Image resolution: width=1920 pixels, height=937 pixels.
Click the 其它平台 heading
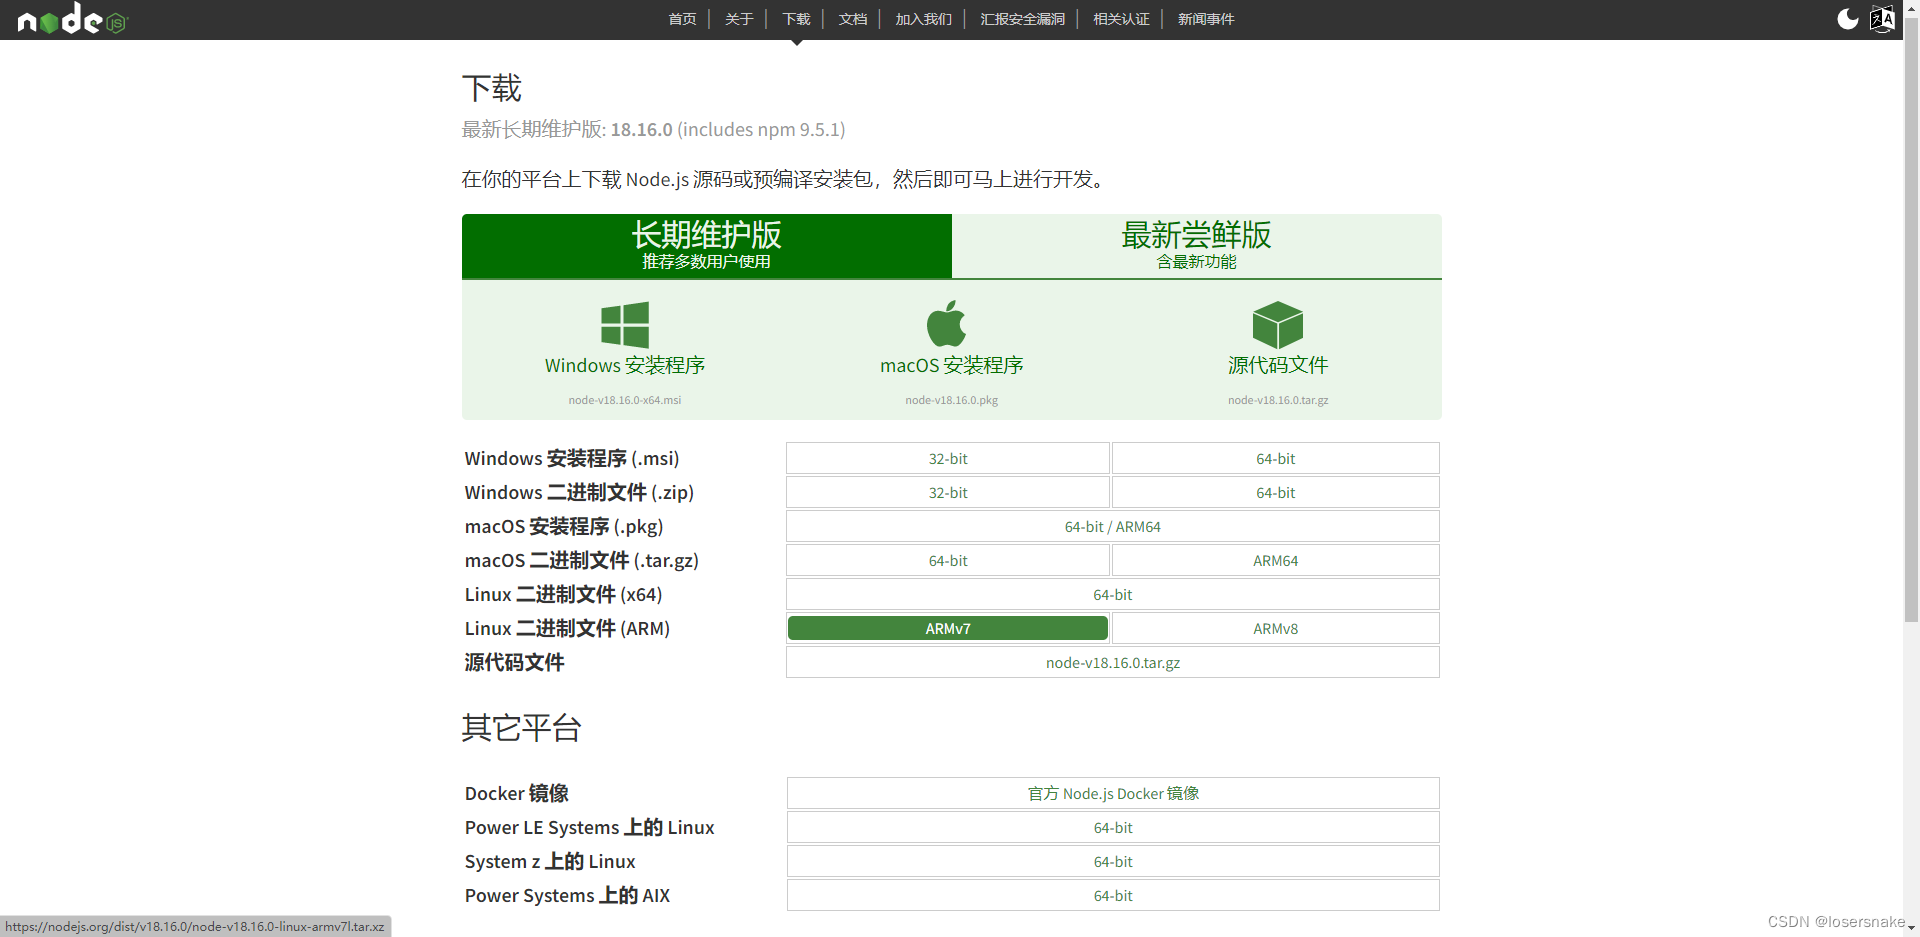(x=521, y=727)
